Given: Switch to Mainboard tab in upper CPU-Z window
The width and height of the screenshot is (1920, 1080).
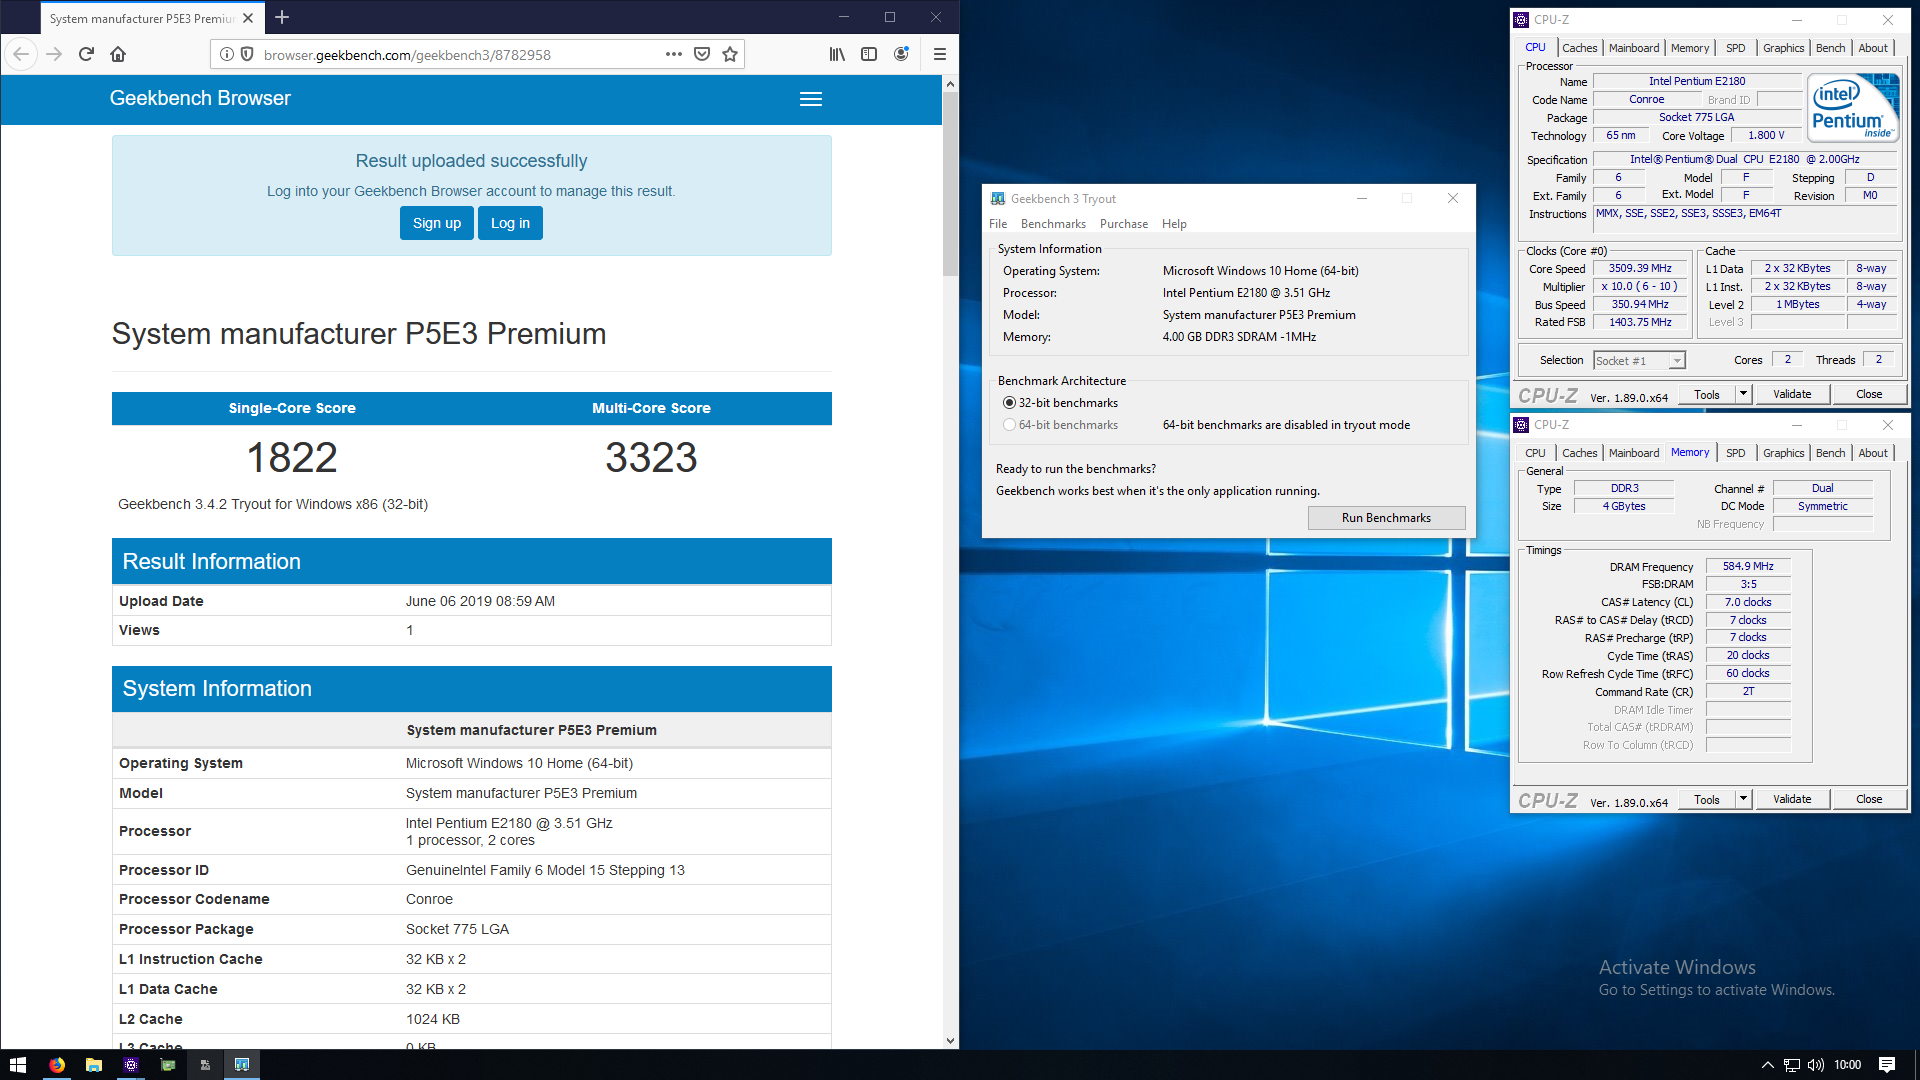Looking at the screenshot, I should click(1634, 48).
